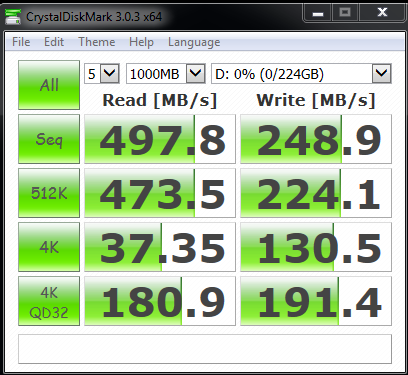Click the 4K QD32 write result 191.4
Viewport: 408px width, 375px height.
[x=316, y=301]
